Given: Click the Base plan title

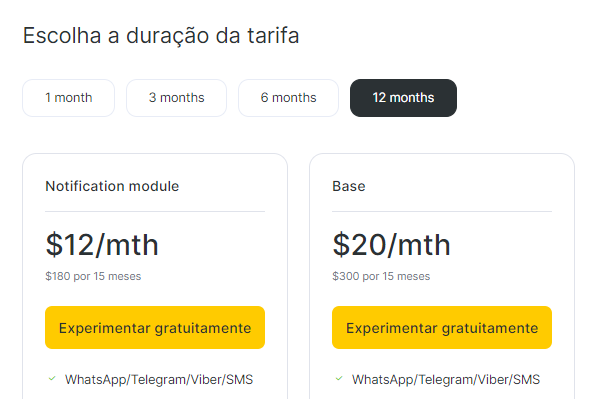Looking at the screenshot, I should (x=349, y=186).
